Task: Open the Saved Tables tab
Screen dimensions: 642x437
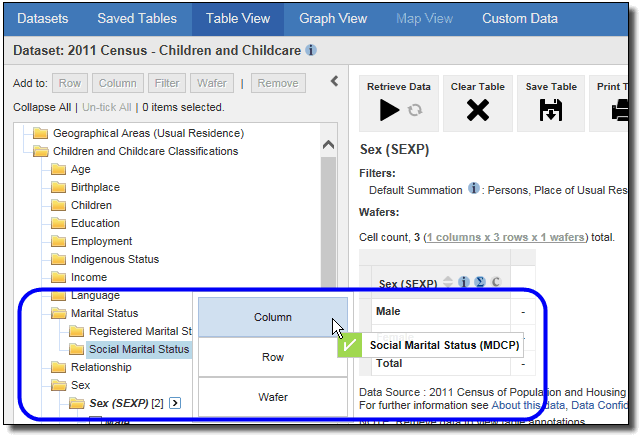Action: point(137,18)
